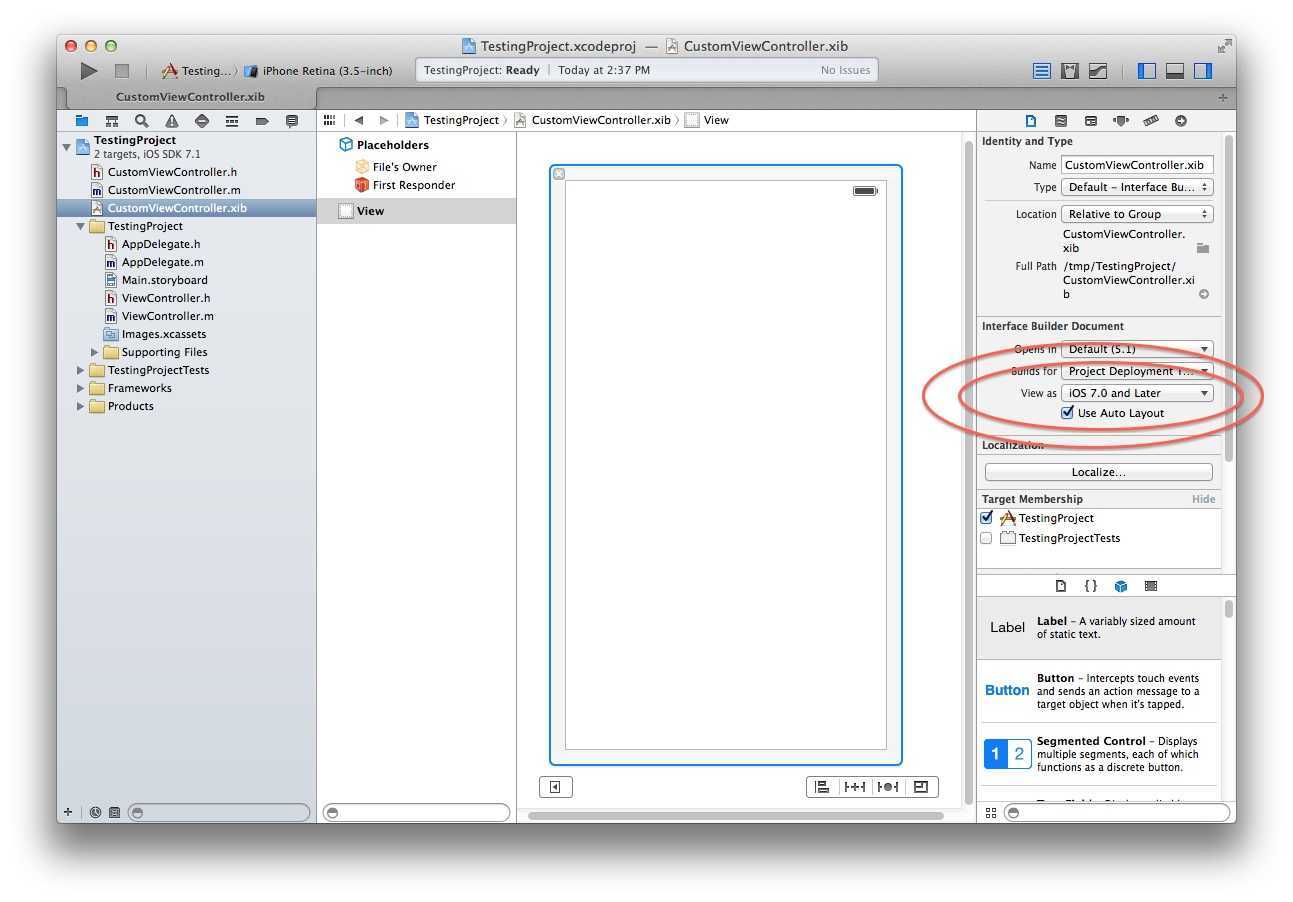The image size is (1293, 902).
Task: Toggle library icon grid view
Action: [991, 813]
